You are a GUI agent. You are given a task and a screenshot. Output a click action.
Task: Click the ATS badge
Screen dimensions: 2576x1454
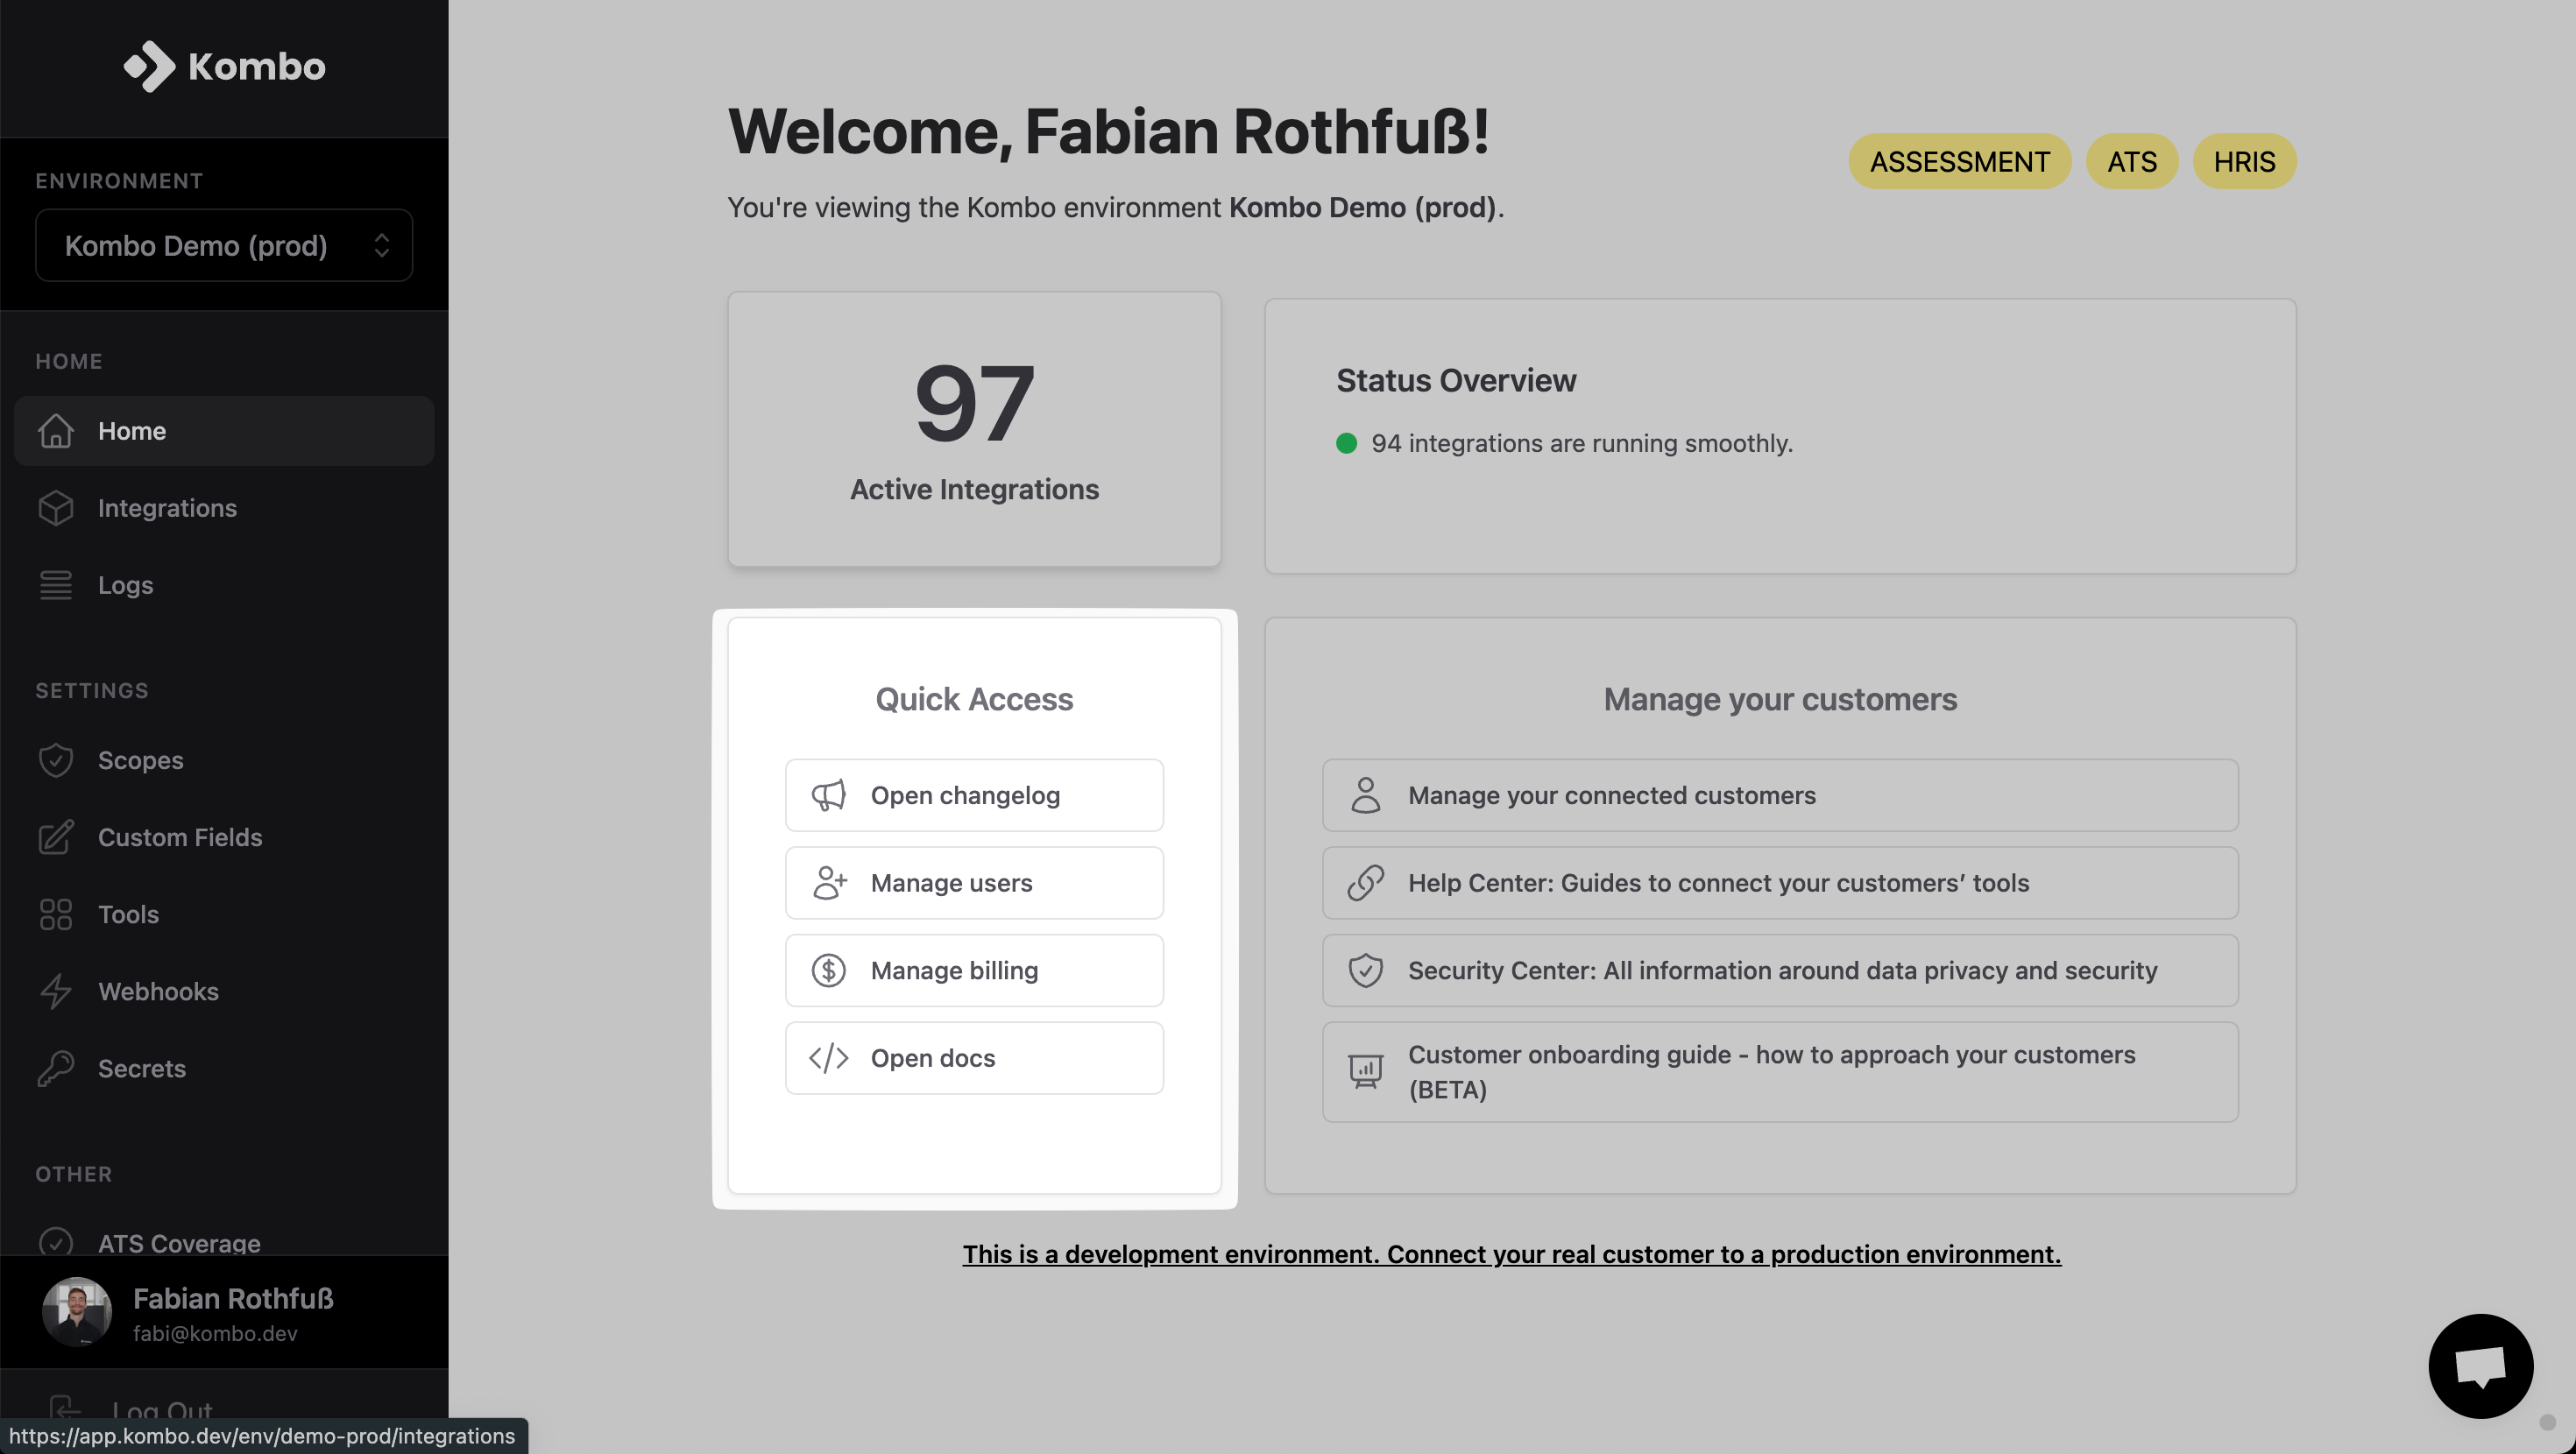2131,161
